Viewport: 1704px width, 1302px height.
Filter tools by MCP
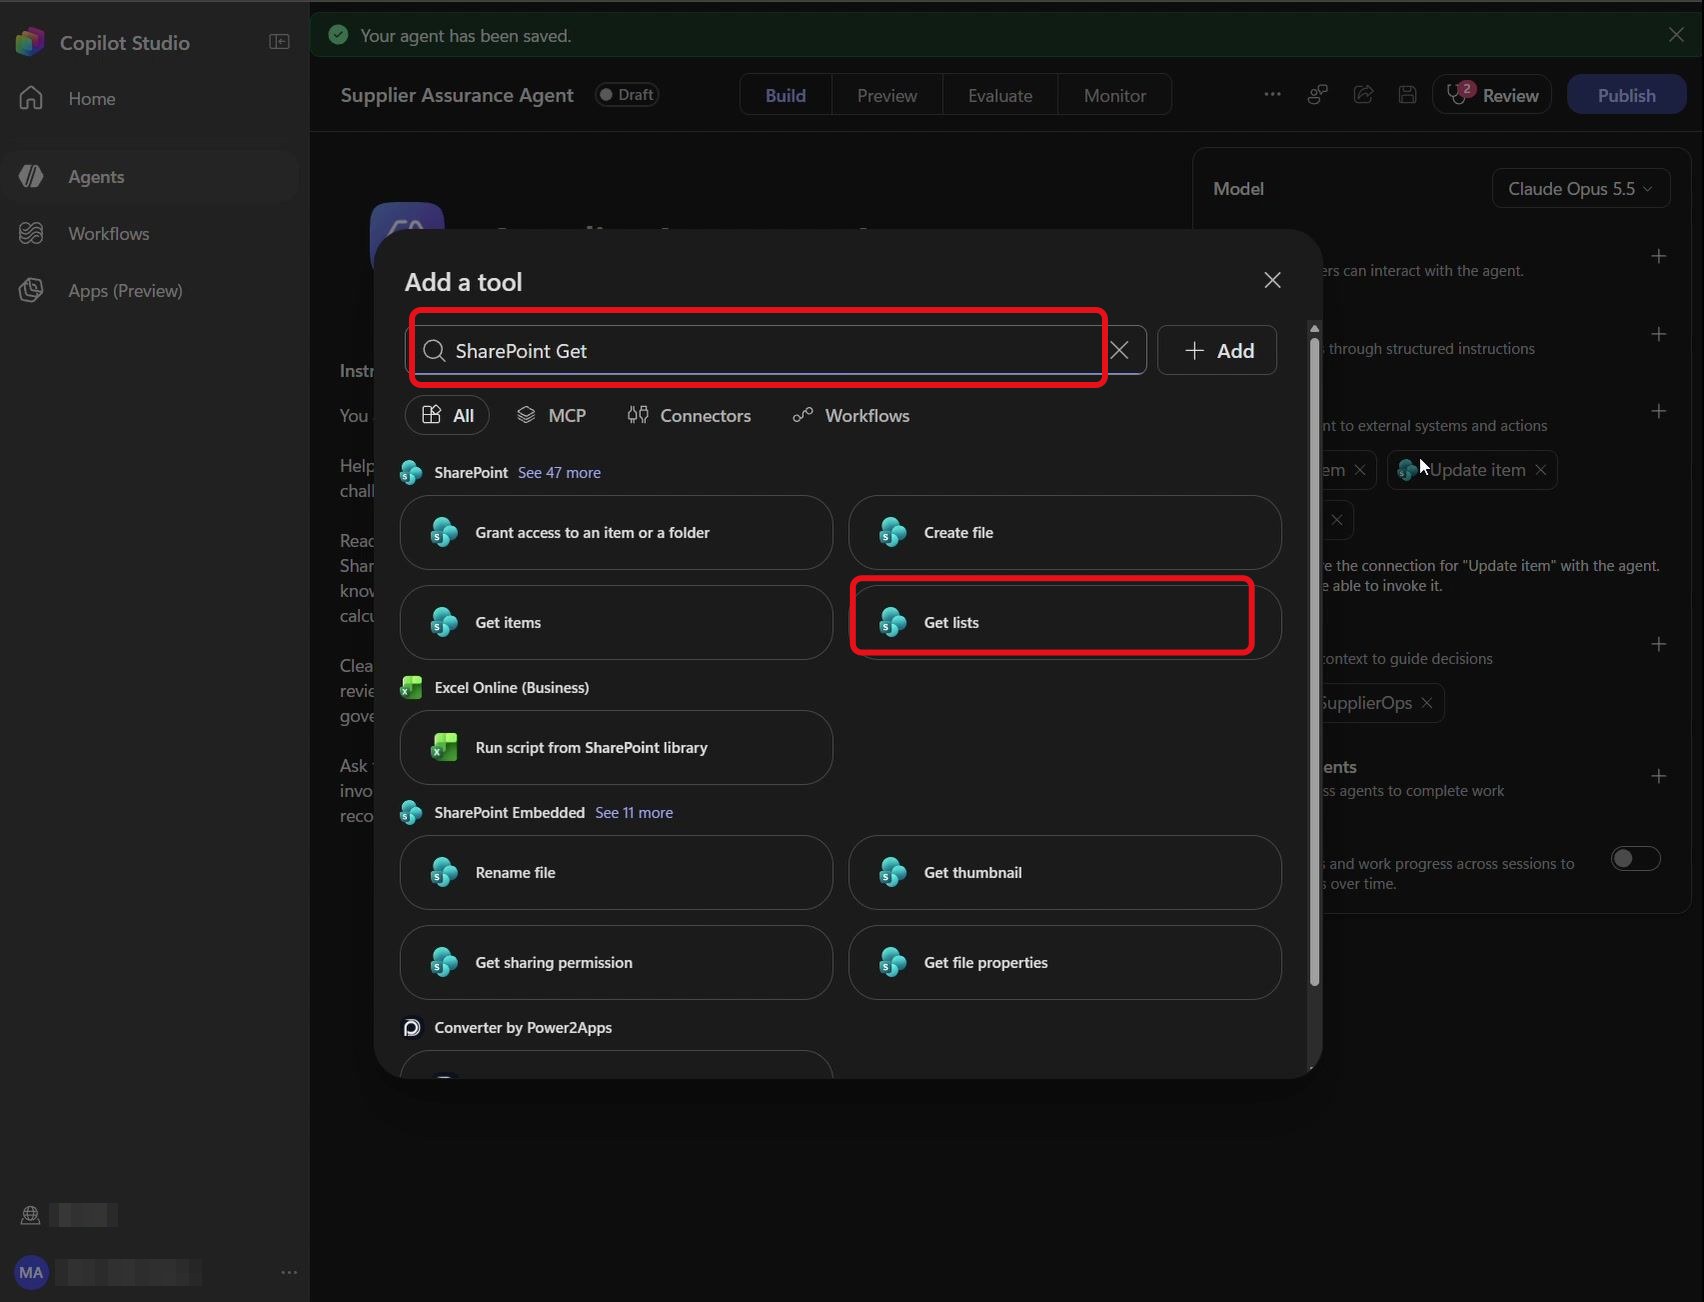551,415
